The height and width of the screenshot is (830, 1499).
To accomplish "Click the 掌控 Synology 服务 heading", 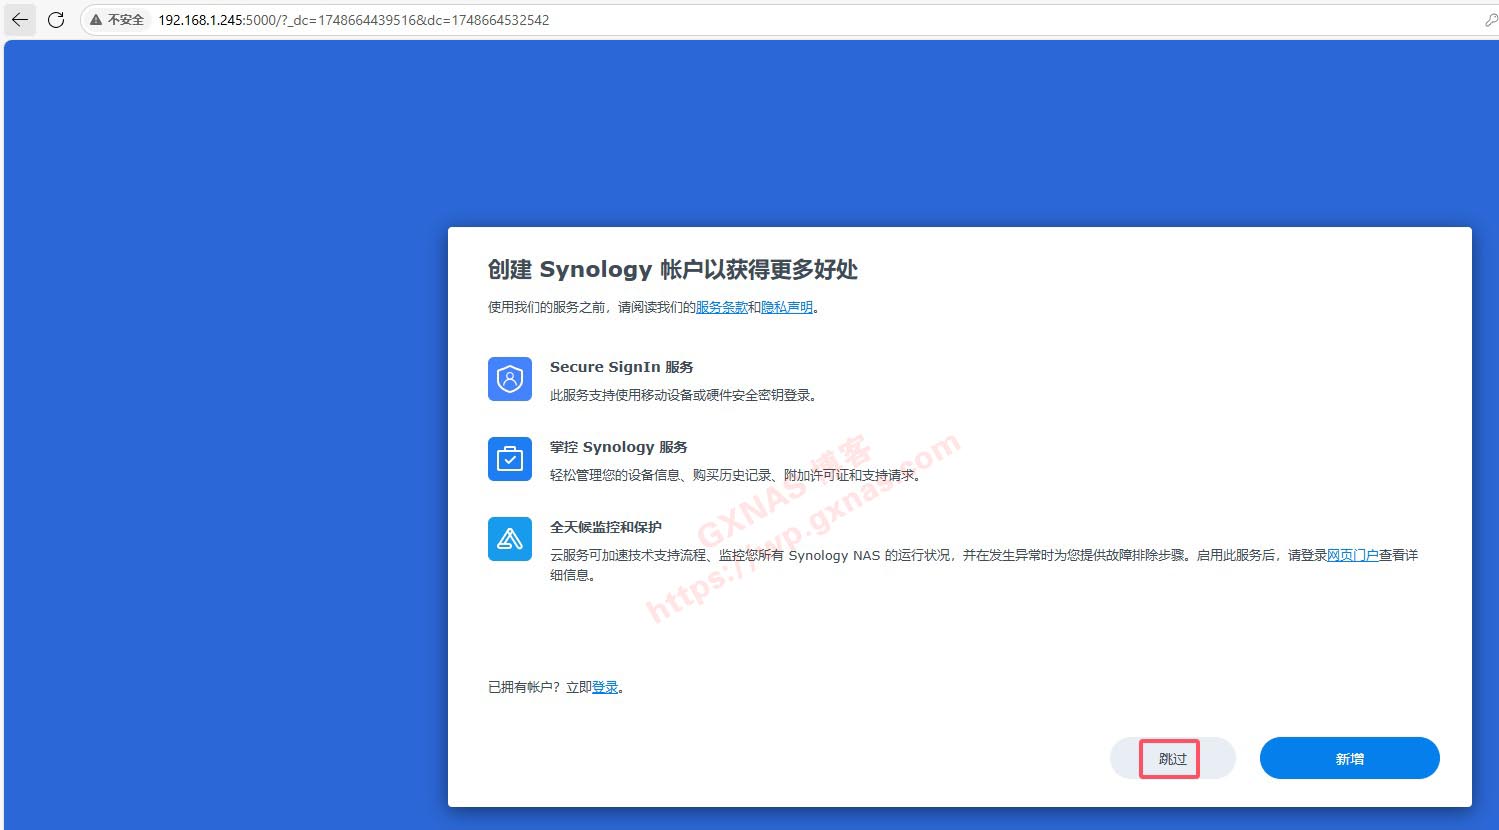I will pos(618,447).
